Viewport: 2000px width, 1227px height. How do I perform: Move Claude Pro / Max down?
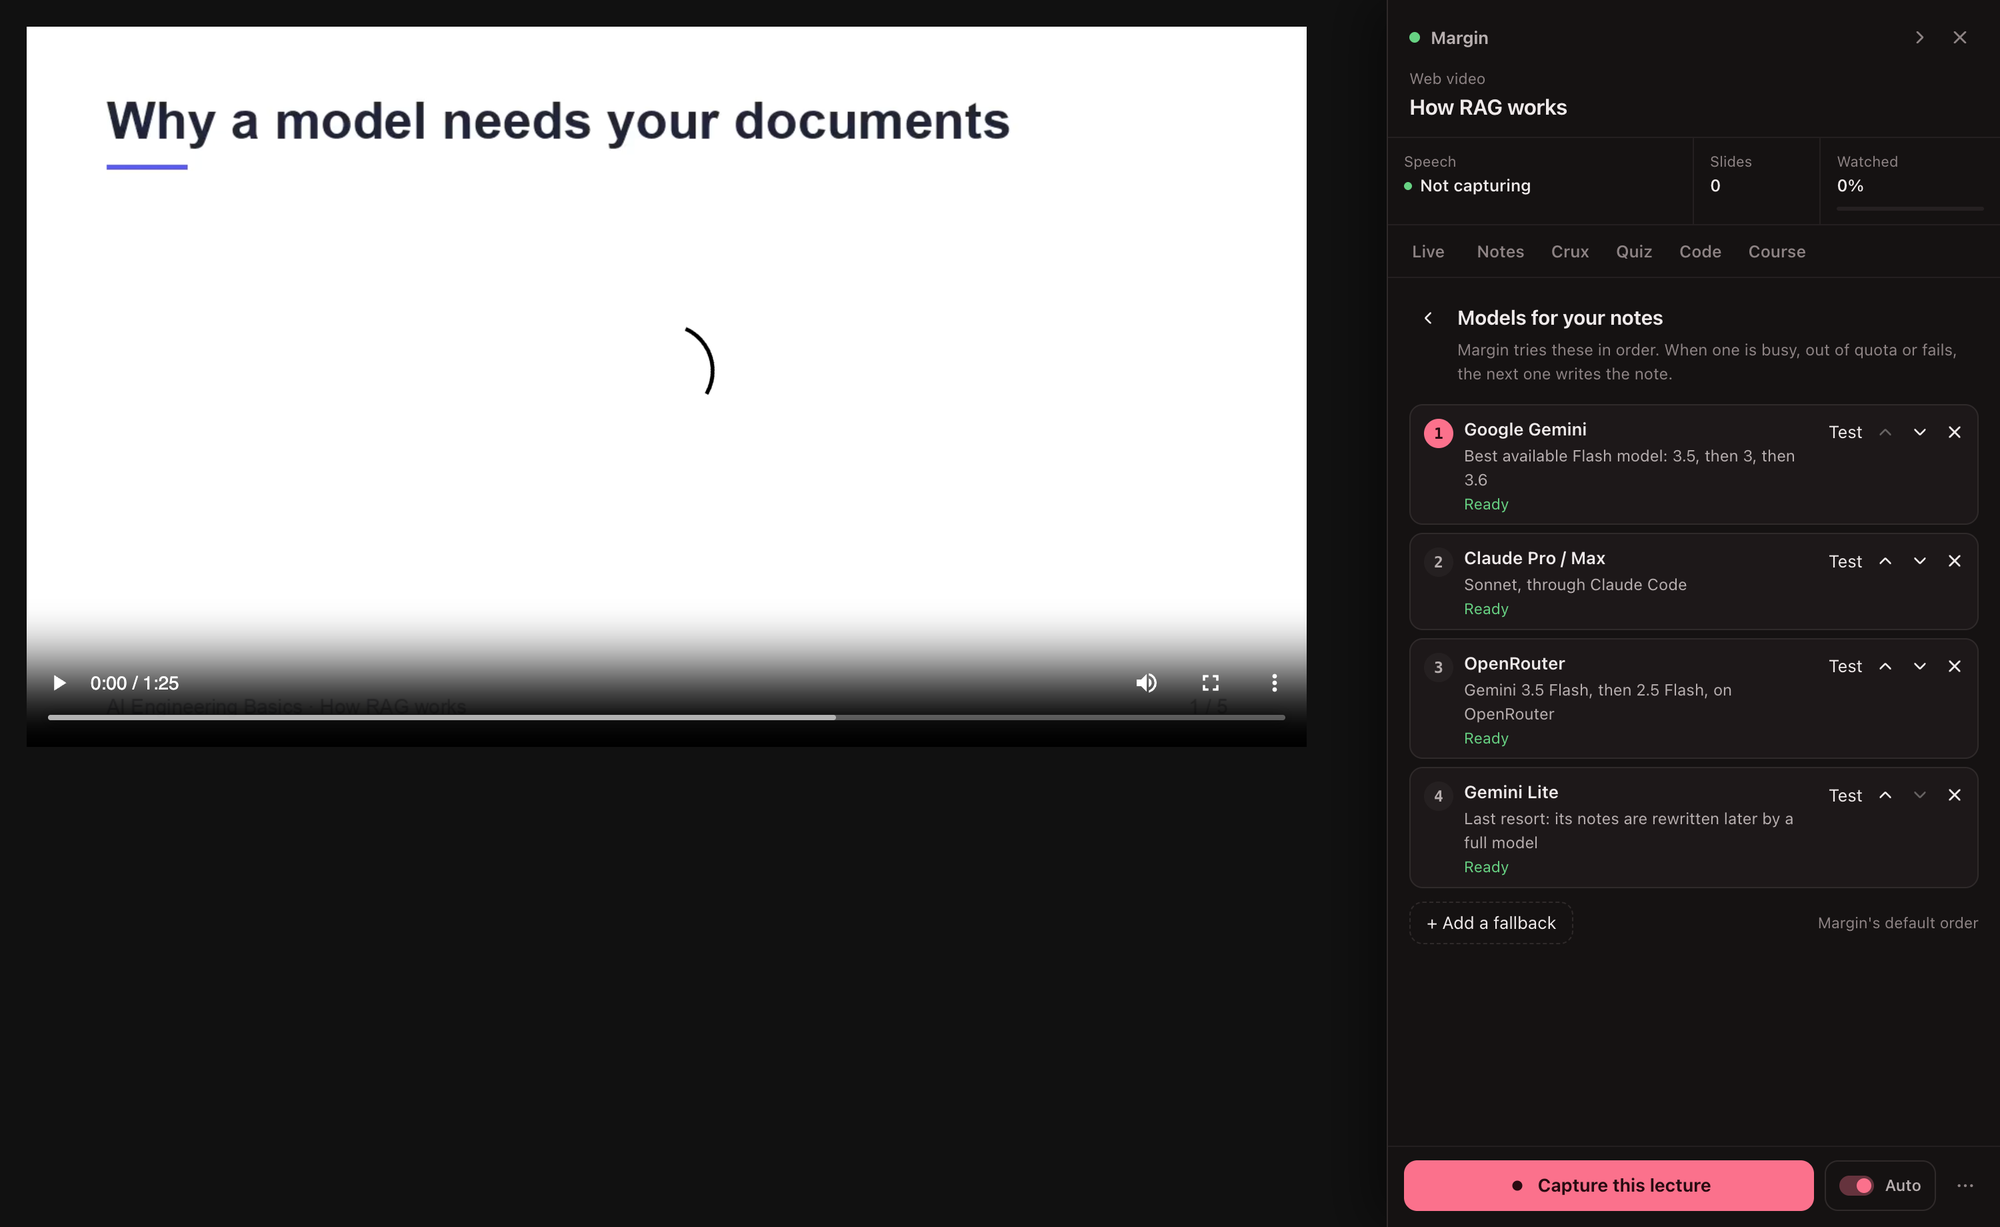[x=1920, y=561]
